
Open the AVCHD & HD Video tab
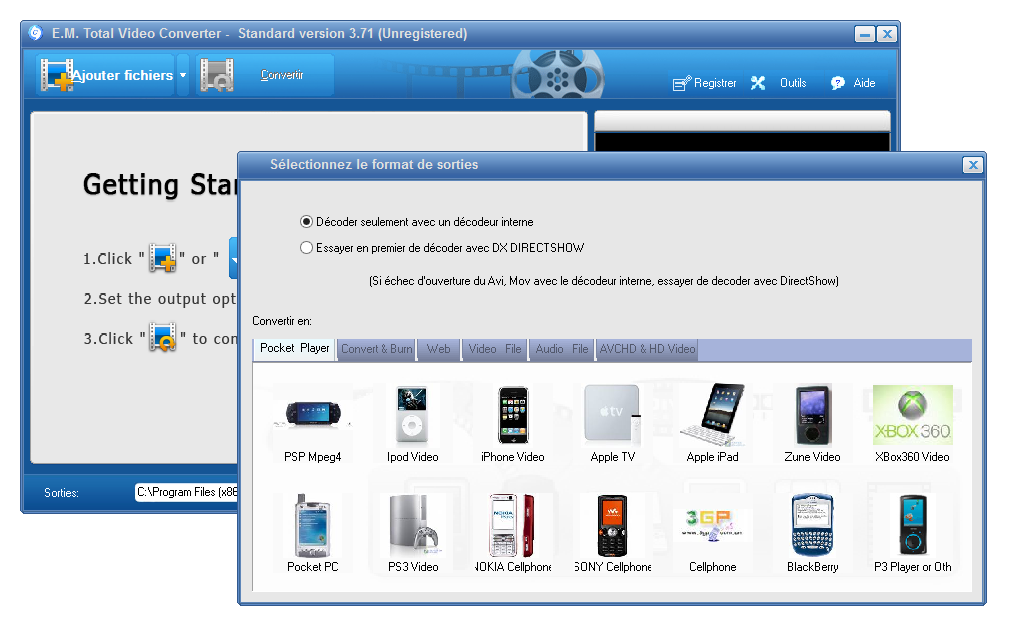(647, 349)
